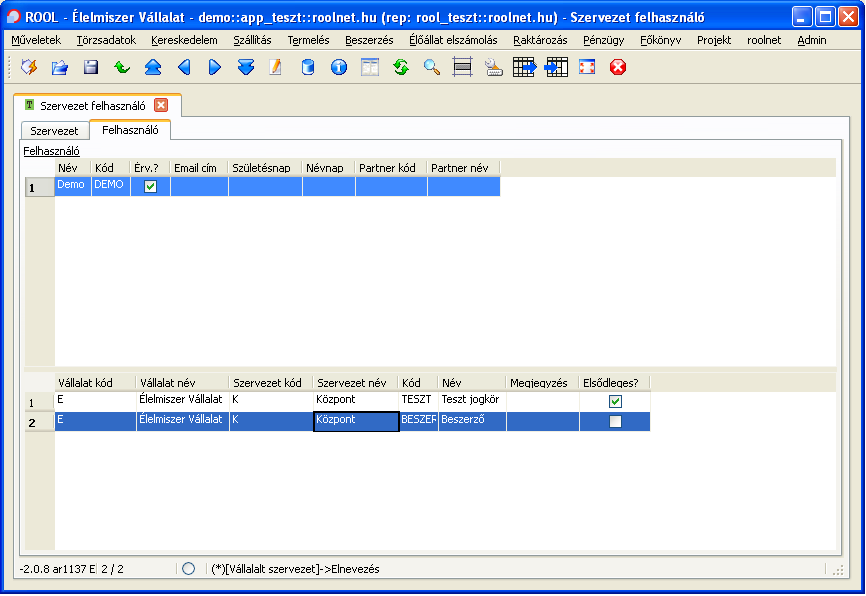
Task: Click the green refresh arrows icon
Action: coord(401,67)
